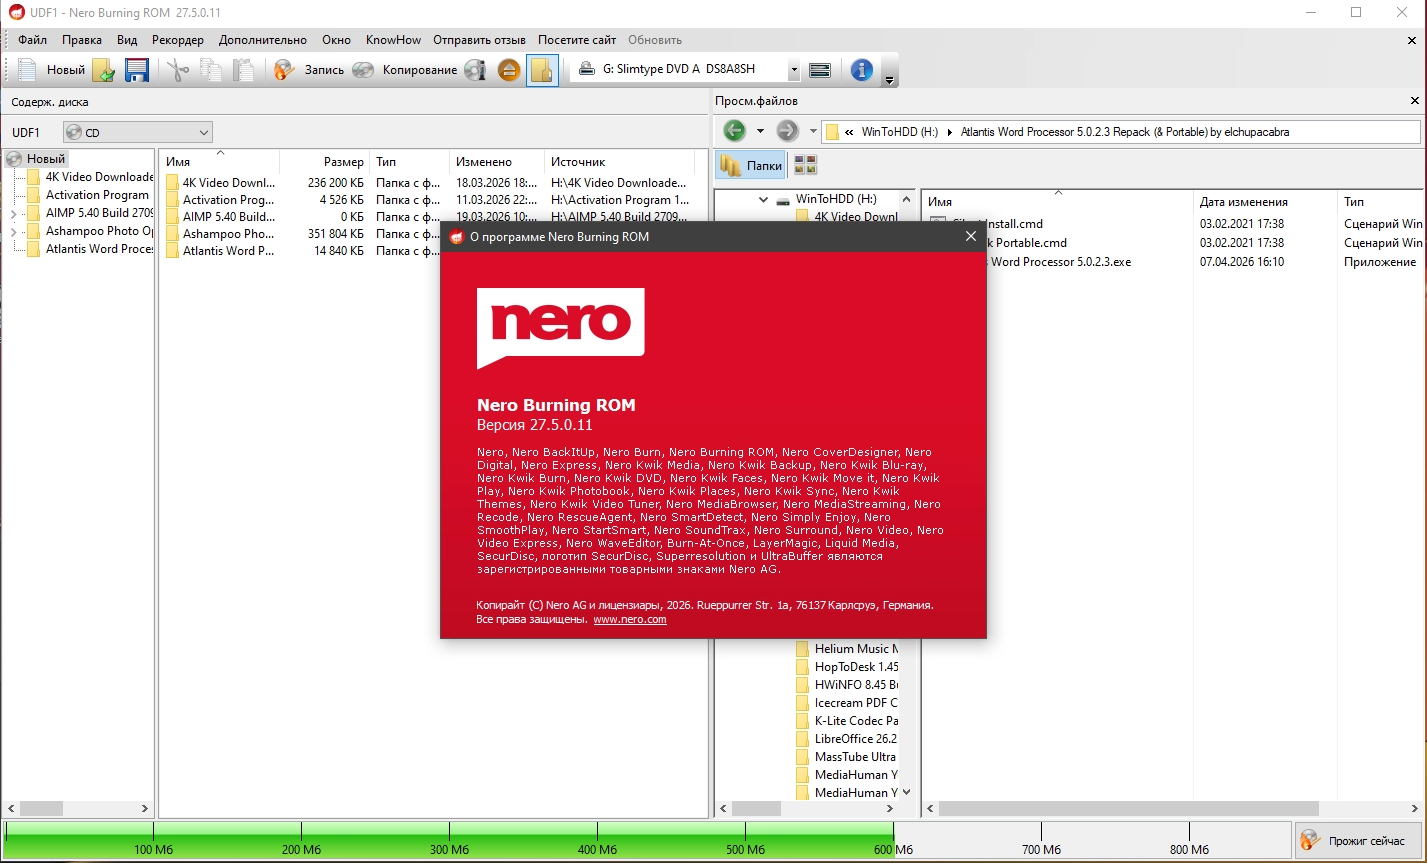
Task: Click the disc capacity usage bar
Action: [x=648, y=840]
